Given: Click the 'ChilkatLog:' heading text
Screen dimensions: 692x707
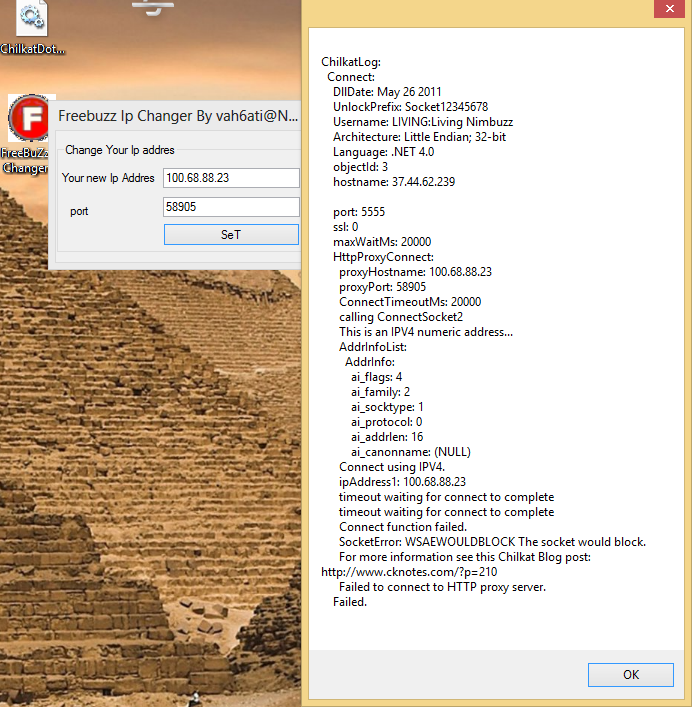Looking at the screenshot, I should point(351,62).
